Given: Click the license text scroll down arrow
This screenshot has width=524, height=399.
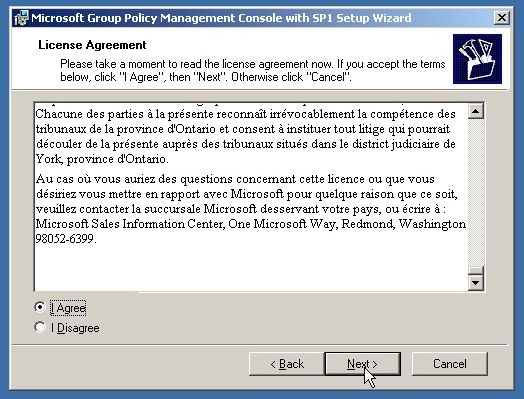Looking at the screenshot, I should (x=476, y=283).
